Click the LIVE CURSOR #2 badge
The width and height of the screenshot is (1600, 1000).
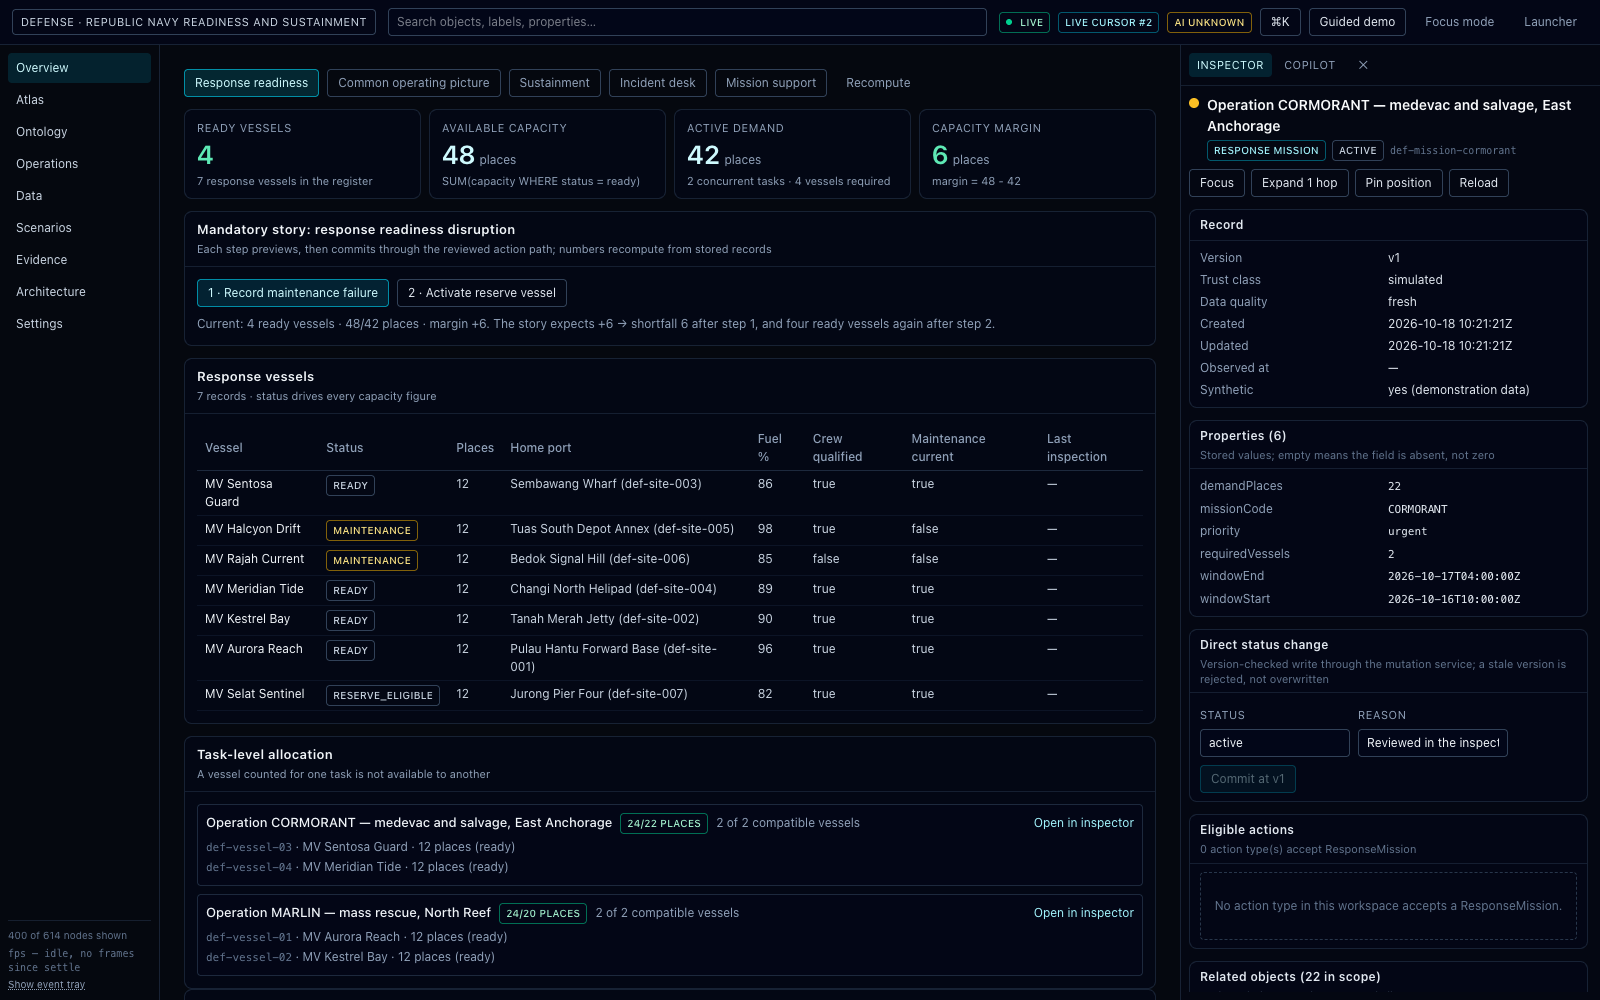tap(1108, 22)
